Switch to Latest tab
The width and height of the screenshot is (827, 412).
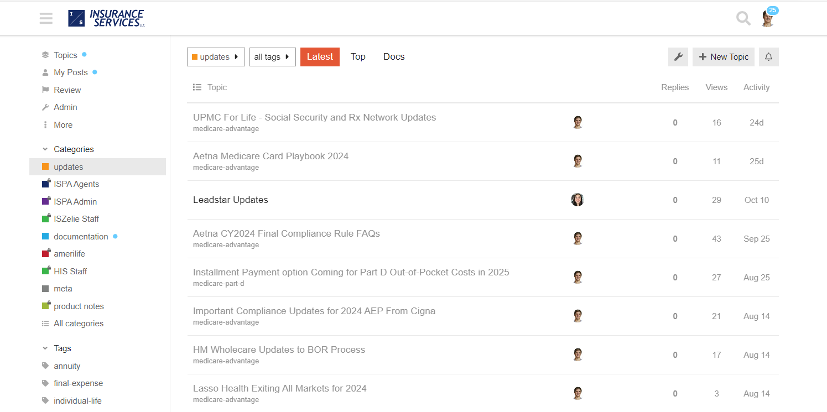(x=320, y=57)
